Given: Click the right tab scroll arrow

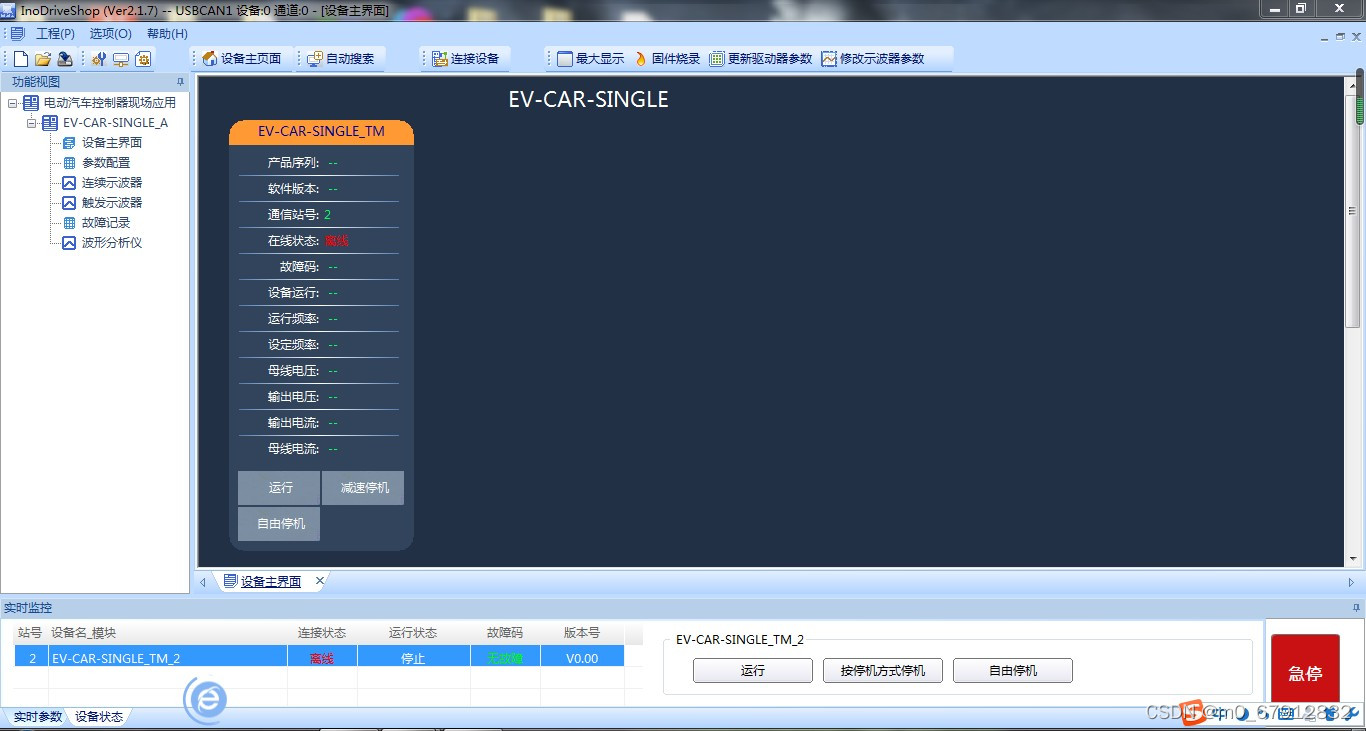Looking at the screenshot, I should click(x=1352, y=582).
